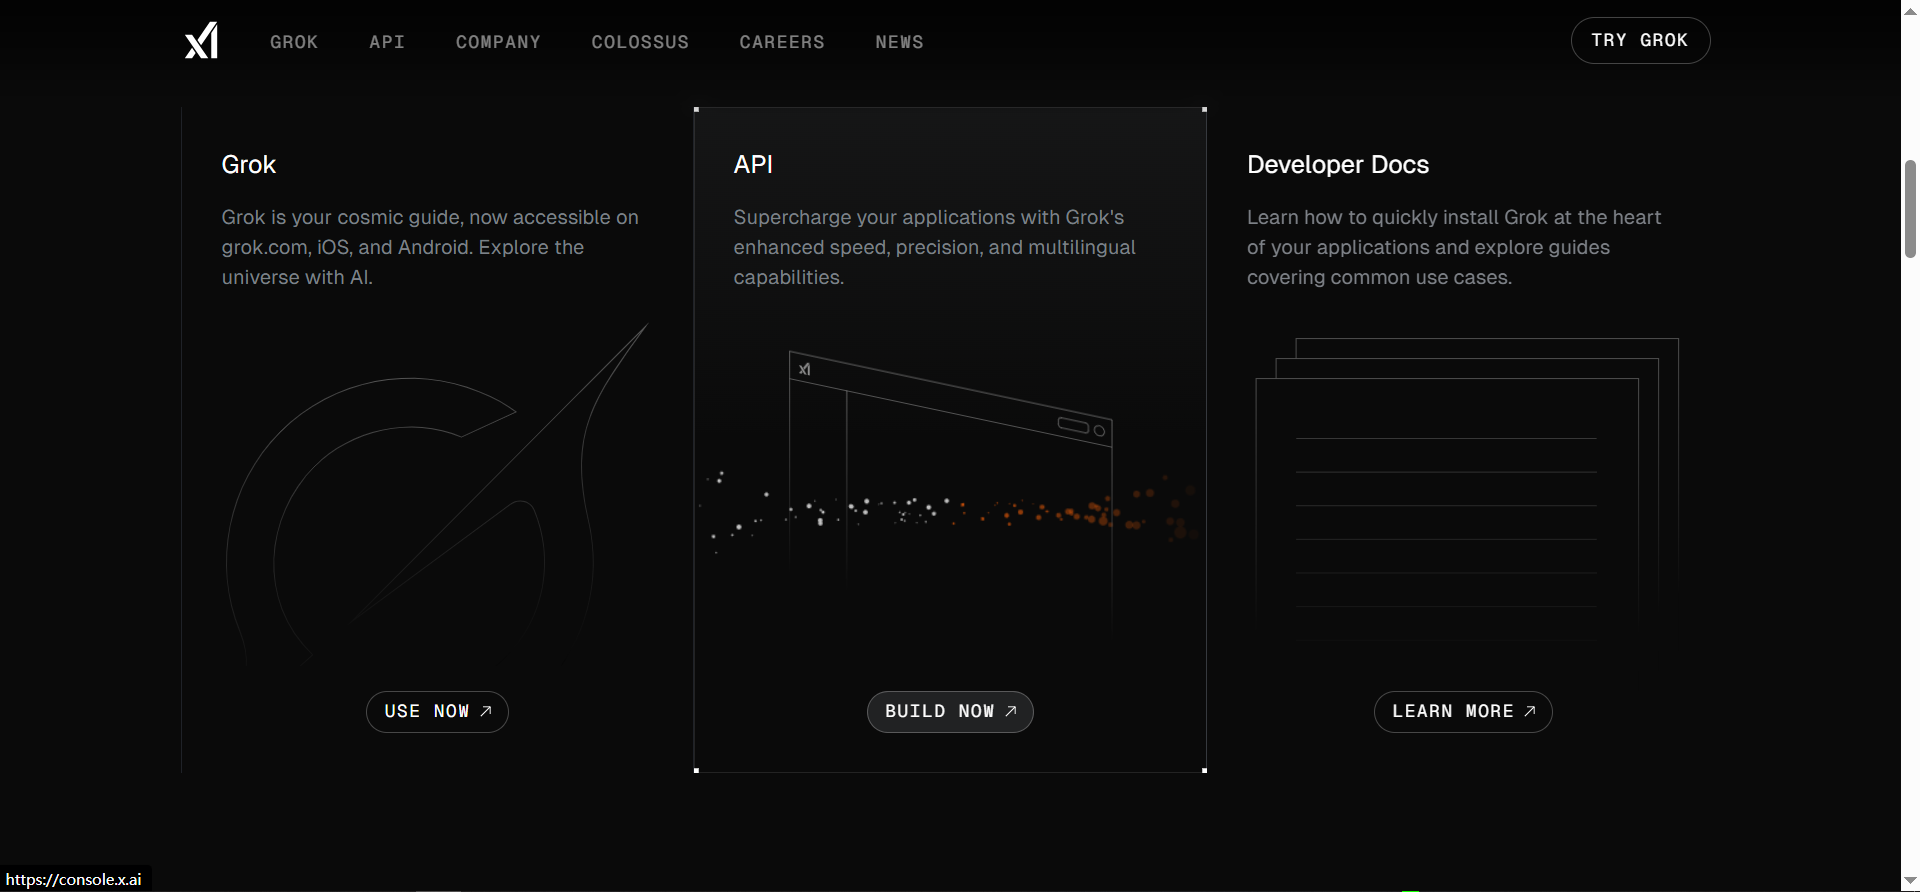Click the USE NOW button
The image size is (1920, 892).
437,712
